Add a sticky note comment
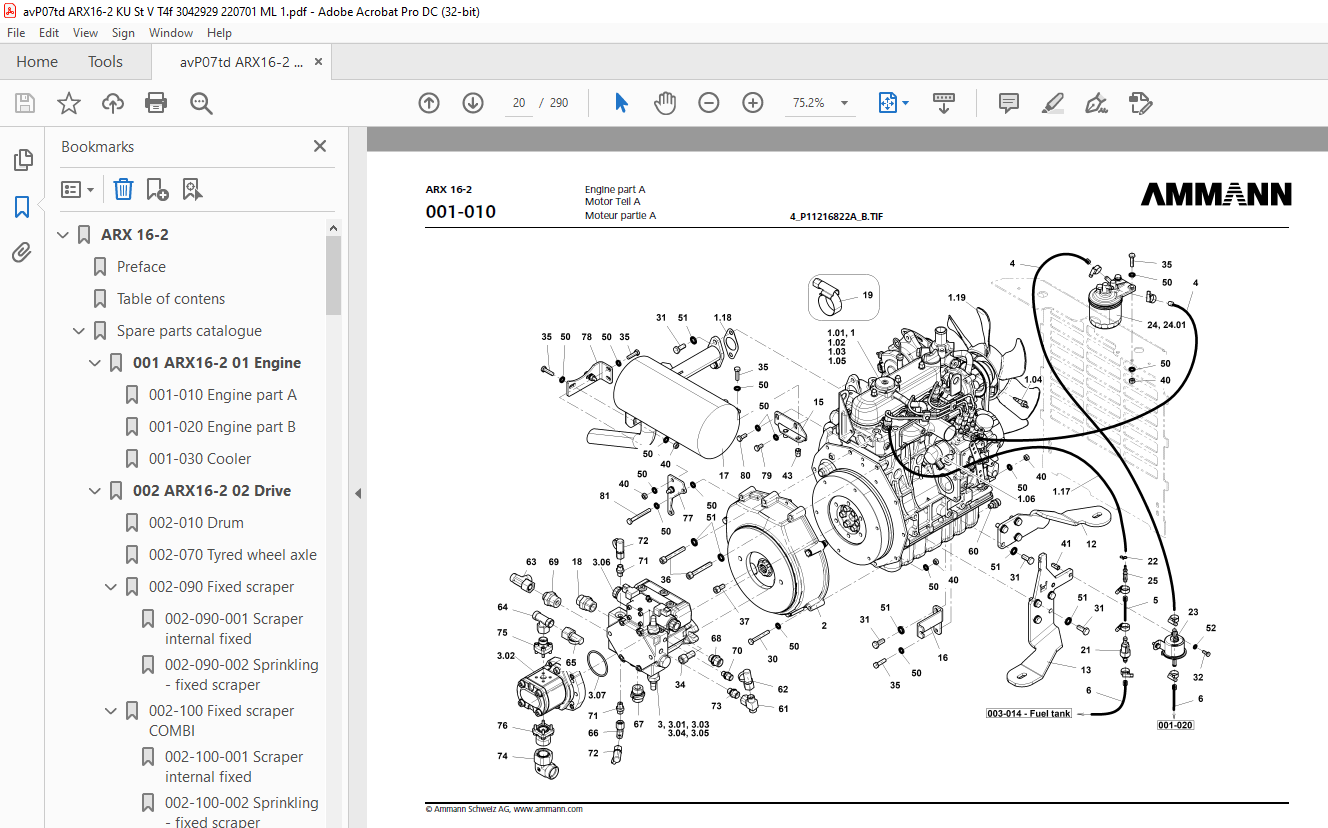 coord(1009,103)
